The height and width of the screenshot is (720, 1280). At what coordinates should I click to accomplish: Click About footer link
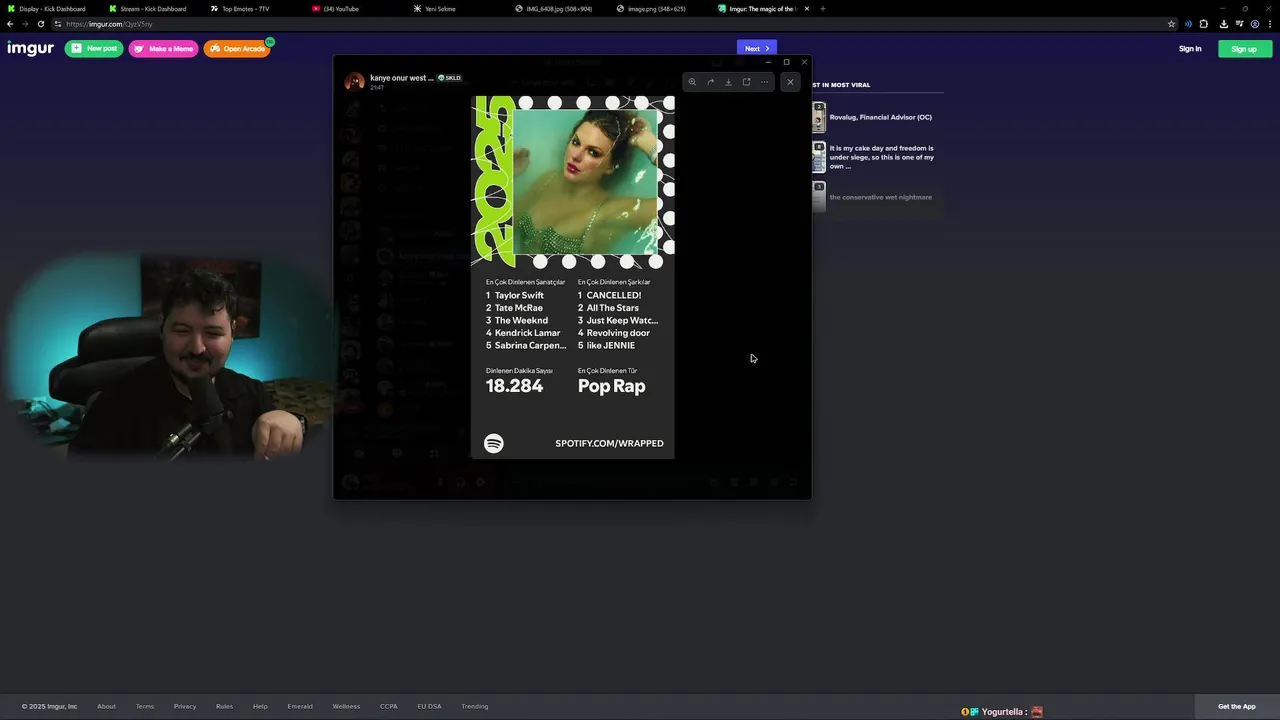(106, 706)
